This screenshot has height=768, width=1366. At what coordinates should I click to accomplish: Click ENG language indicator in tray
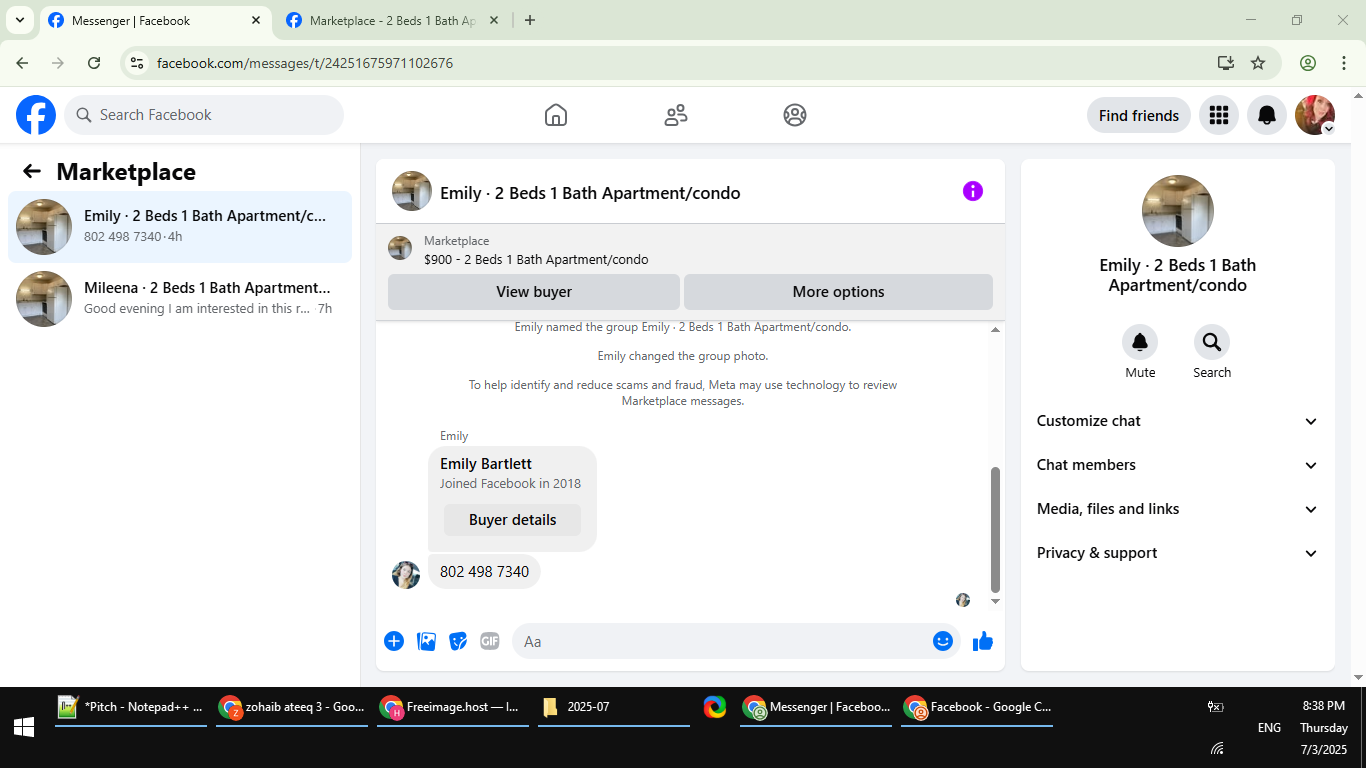click(1269, 727)
